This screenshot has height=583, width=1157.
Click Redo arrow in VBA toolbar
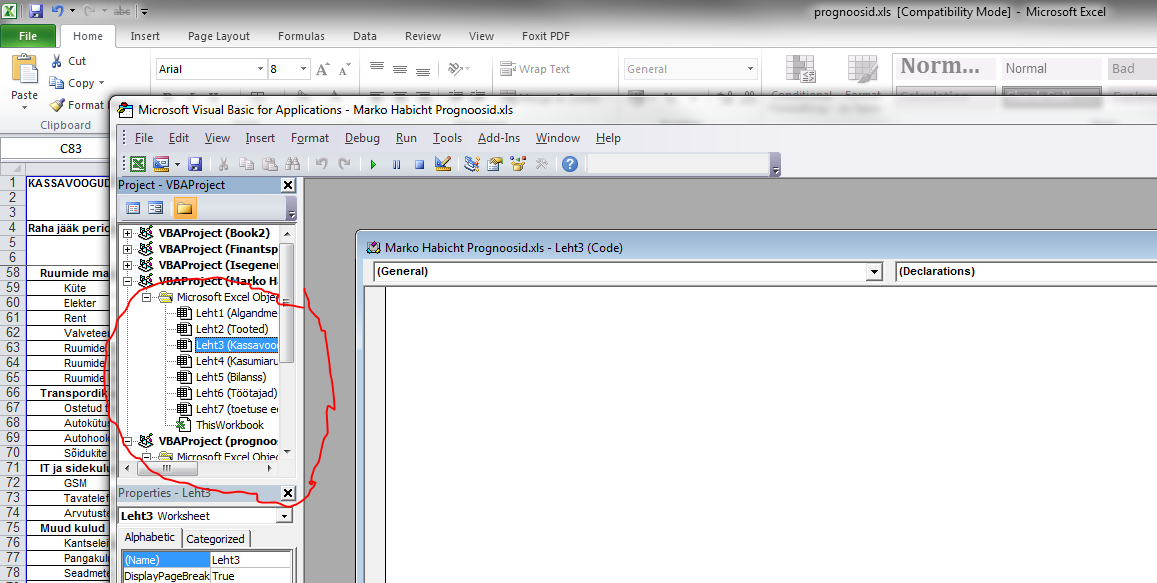pyautogui.click(x=345, y=164)
